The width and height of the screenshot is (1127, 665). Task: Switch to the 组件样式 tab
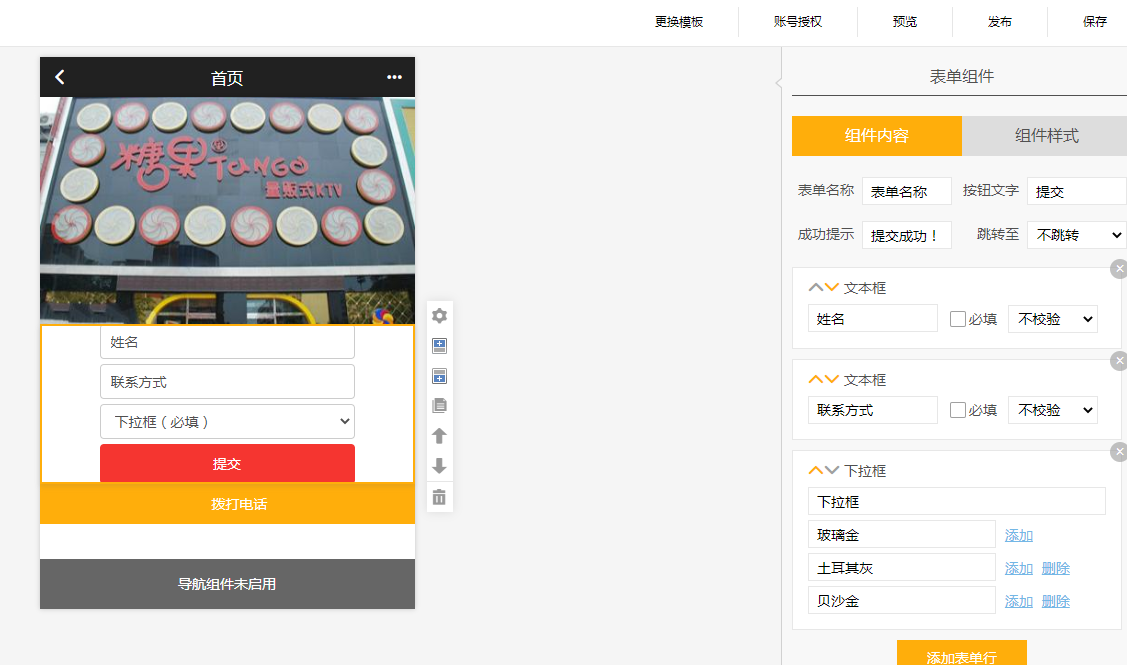tap(1046, 136)
